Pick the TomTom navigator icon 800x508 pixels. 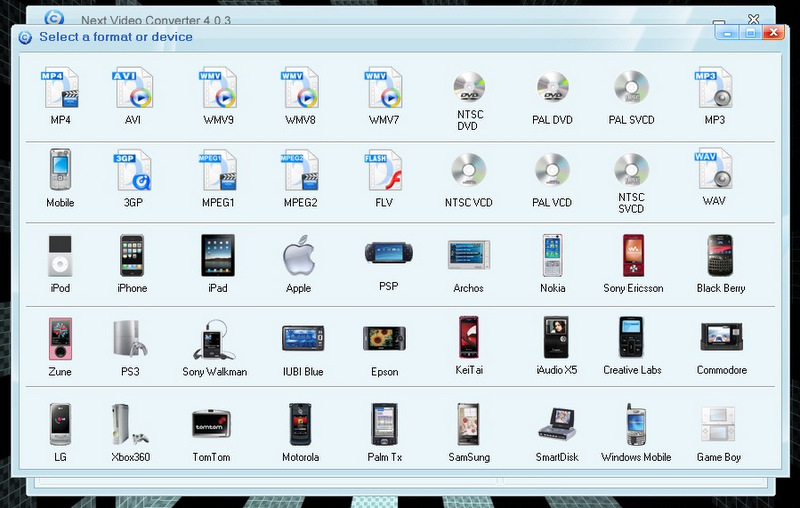click(211, 423)
